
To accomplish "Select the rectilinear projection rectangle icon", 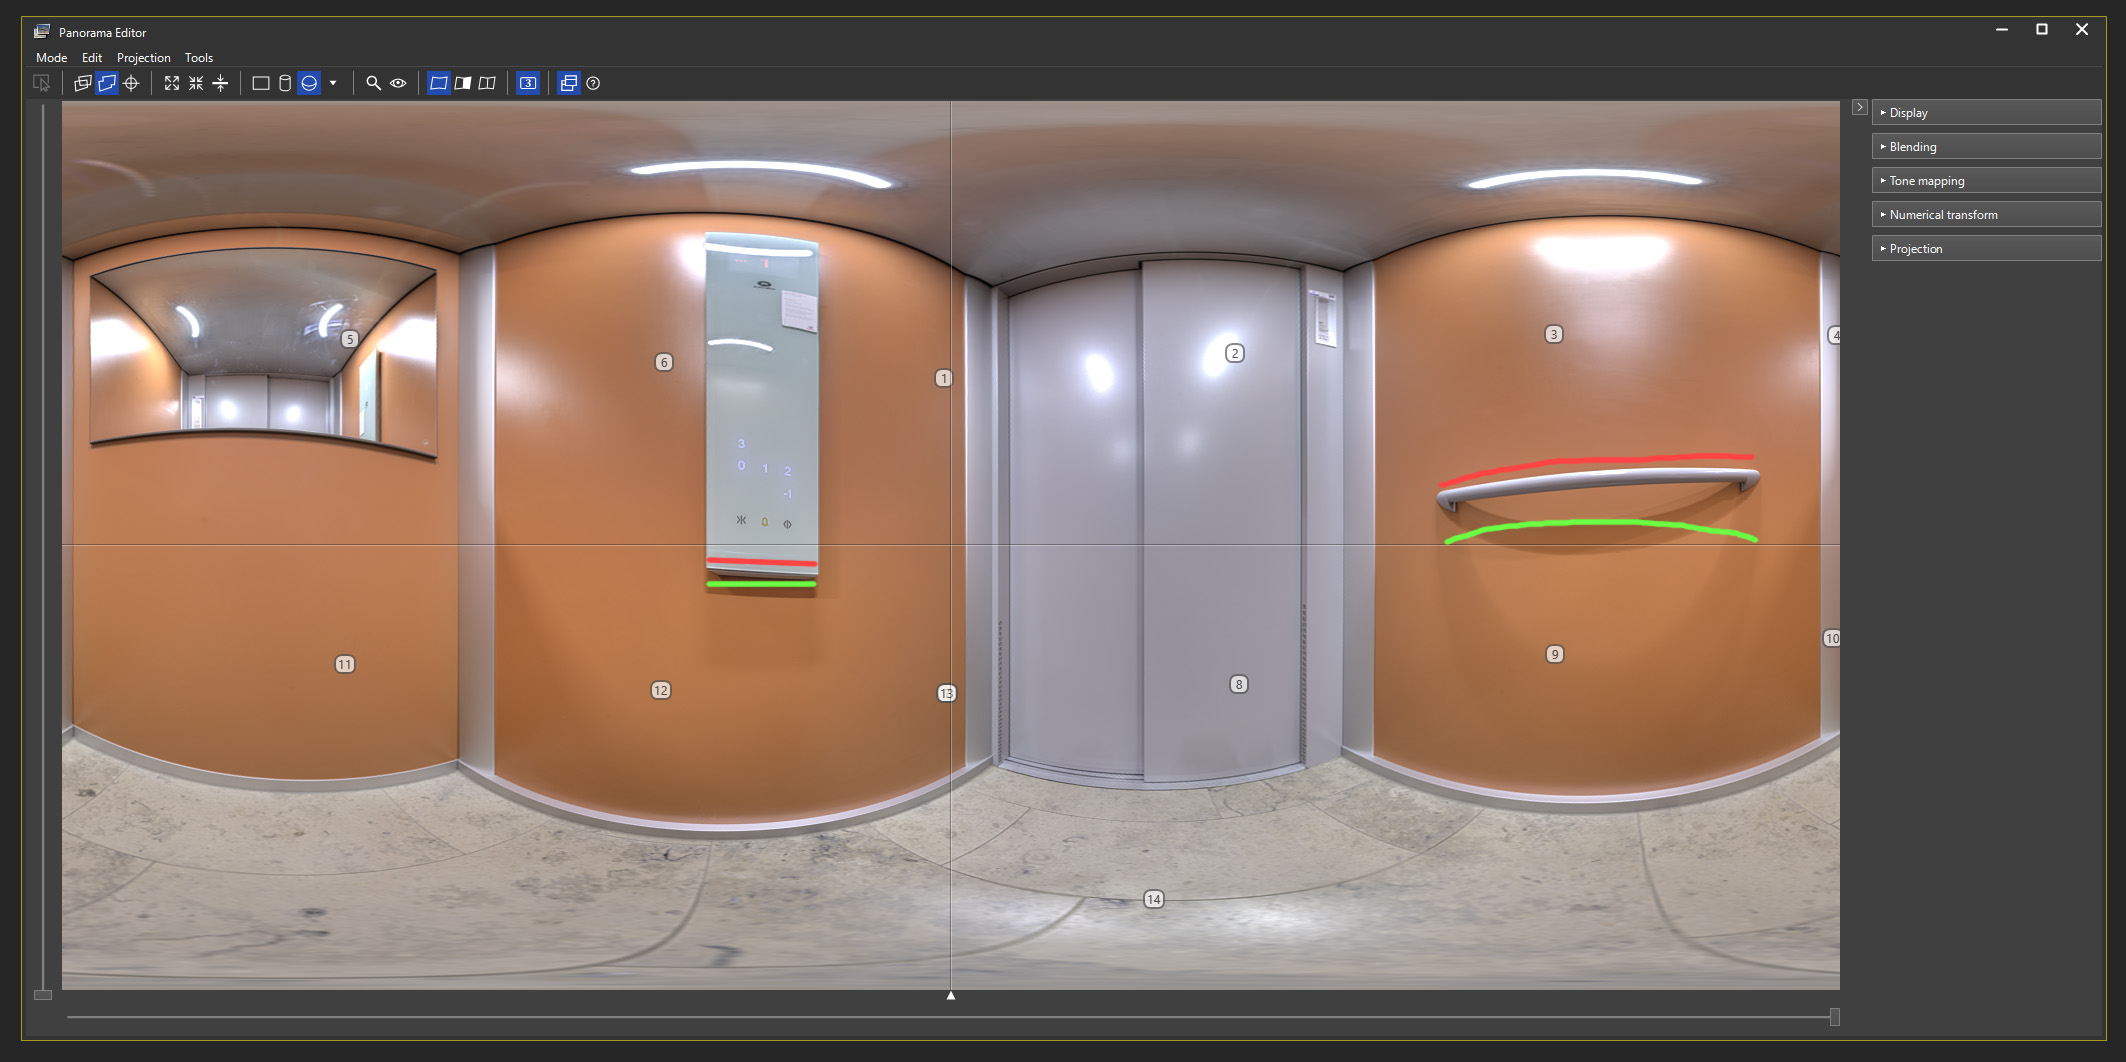I will click(261, 84).
